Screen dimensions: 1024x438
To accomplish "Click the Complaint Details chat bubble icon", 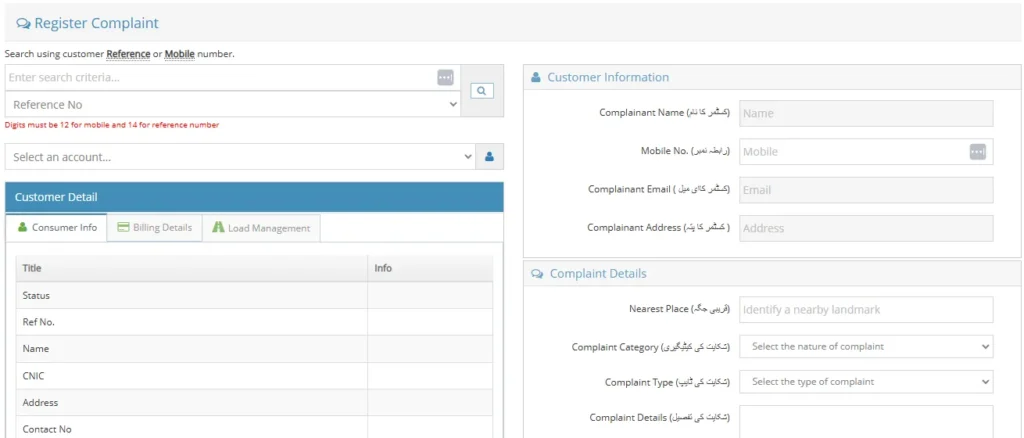I will coord(537,274).
